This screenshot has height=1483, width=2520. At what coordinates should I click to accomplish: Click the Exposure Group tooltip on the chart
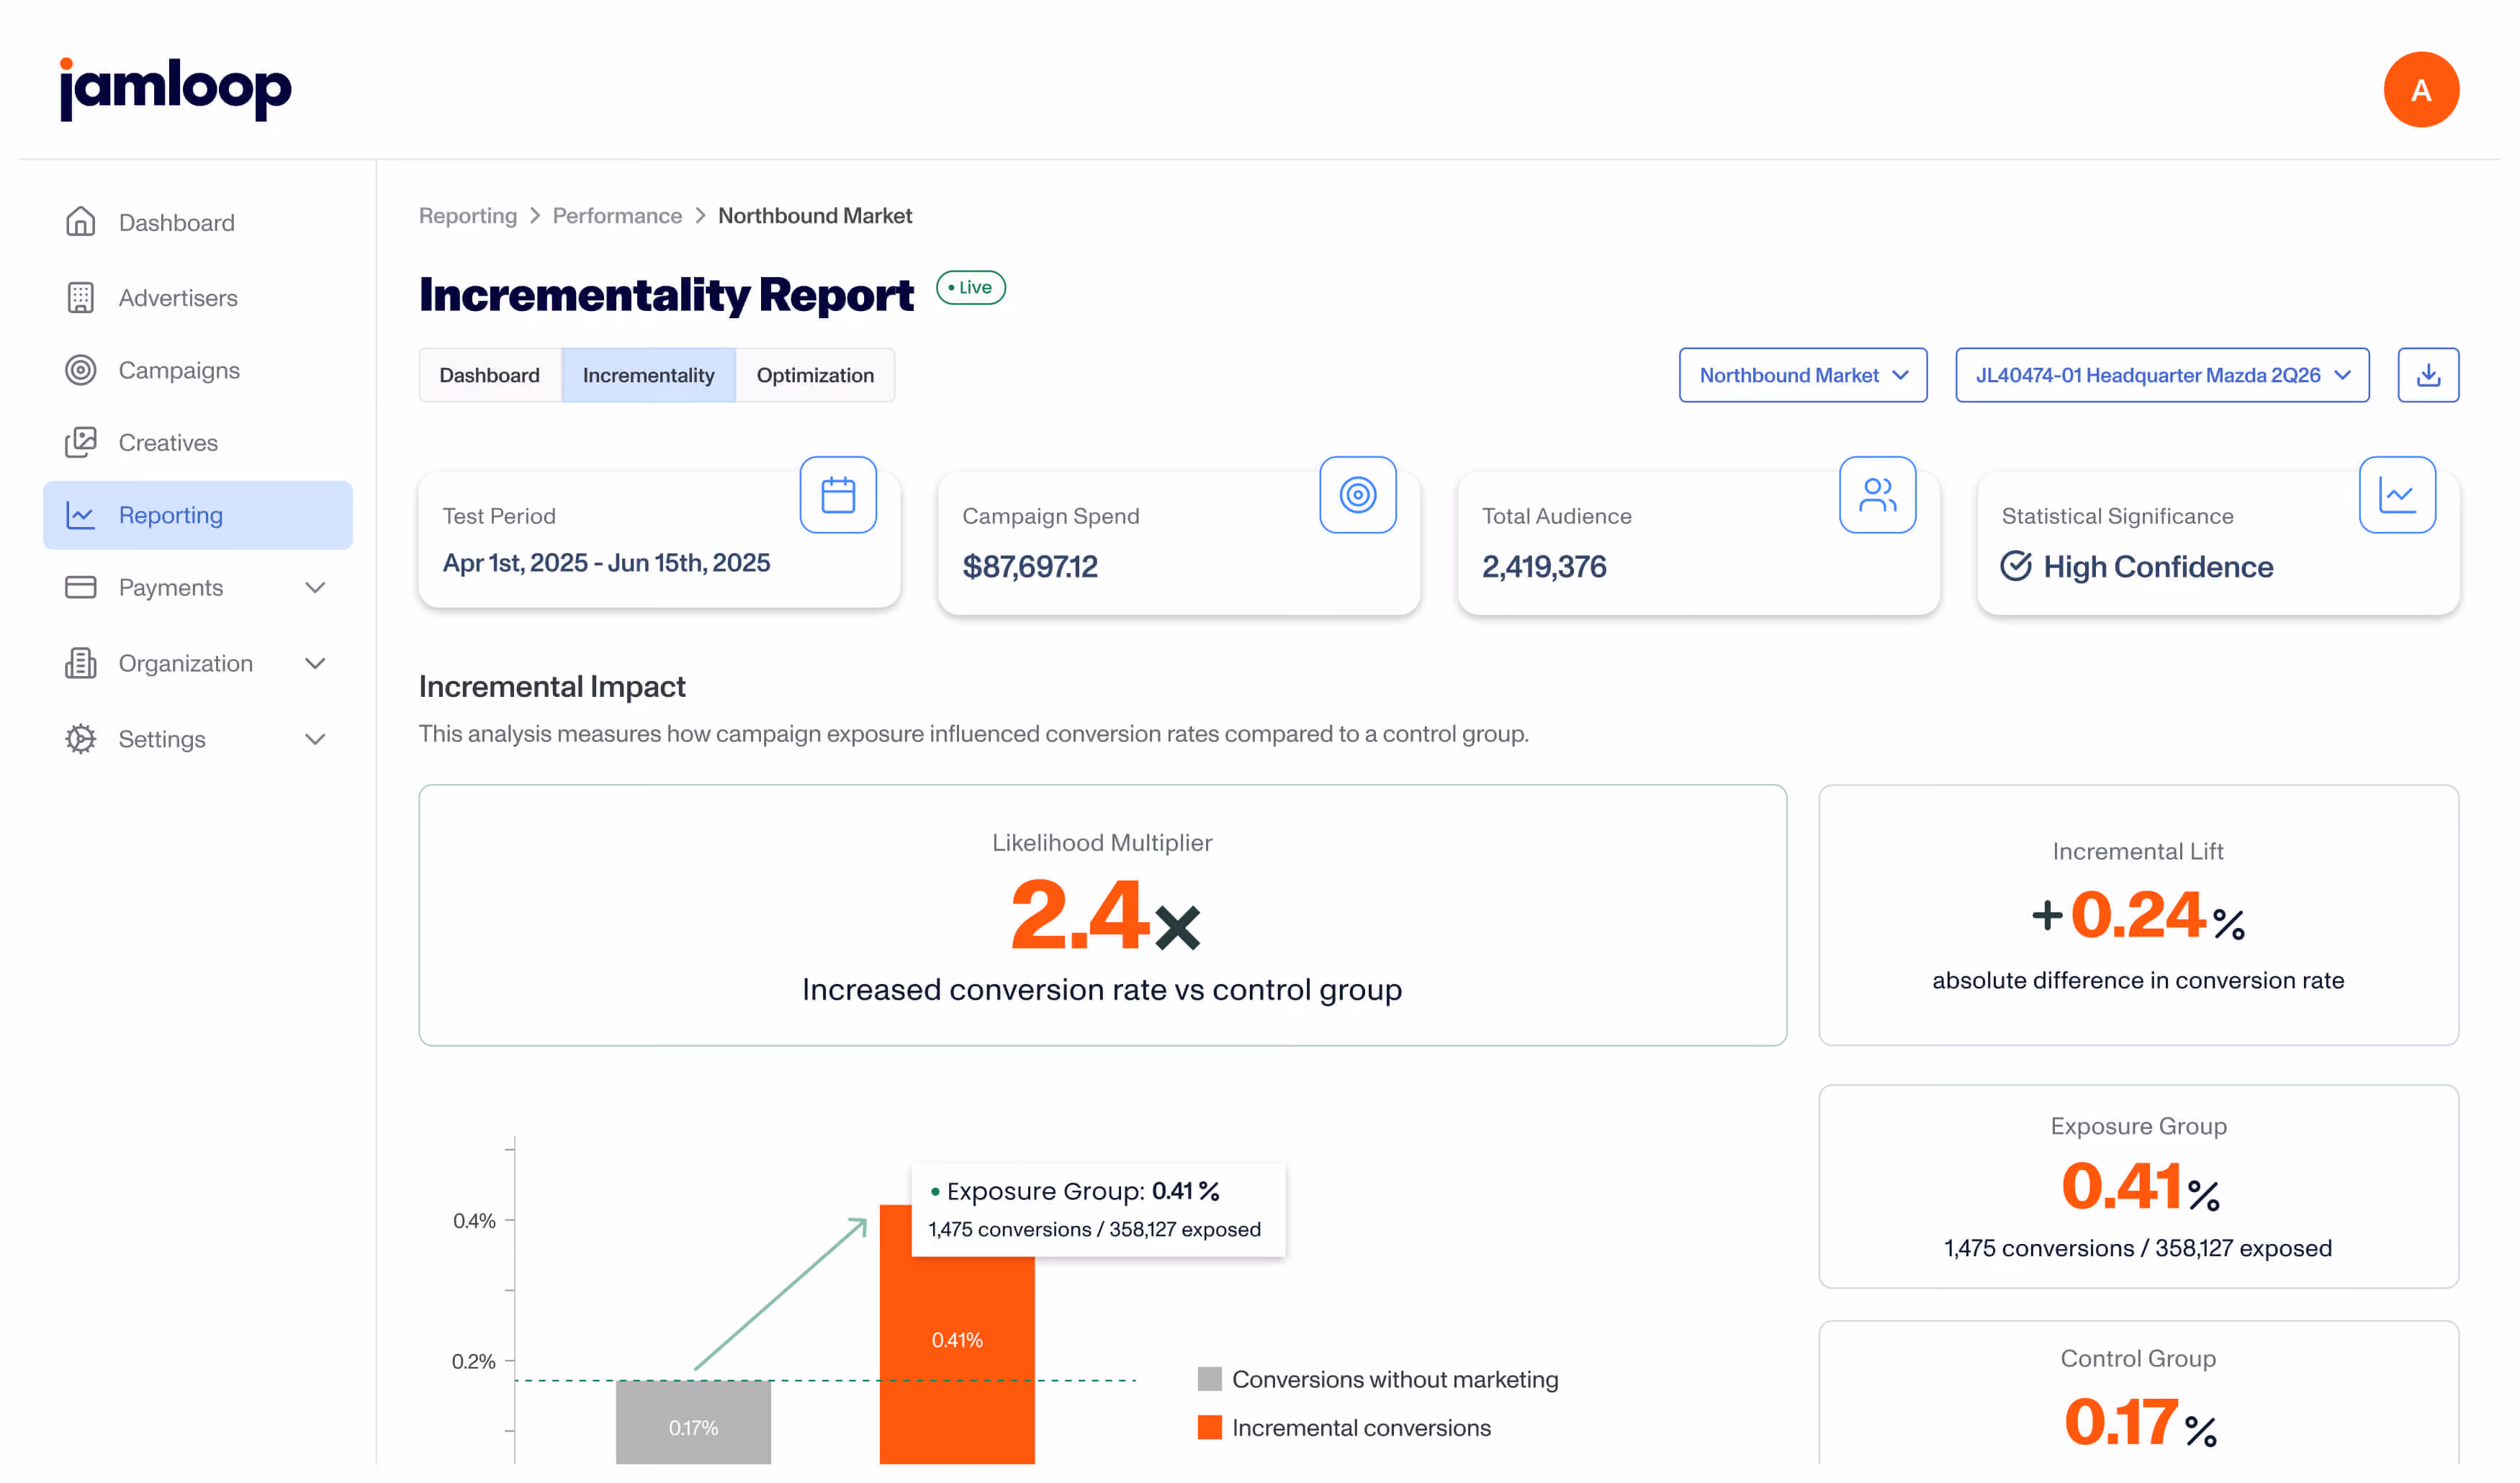point(1098,1209)
